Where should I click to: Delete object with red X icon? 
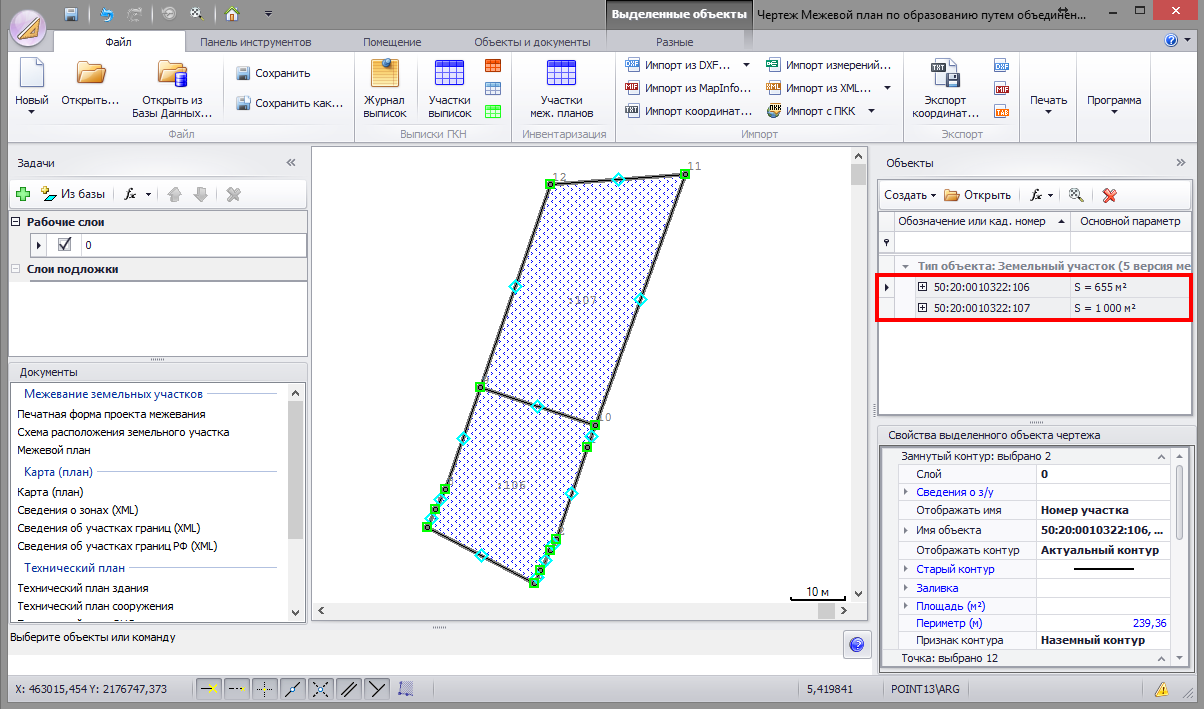(x=1109, y=195)
